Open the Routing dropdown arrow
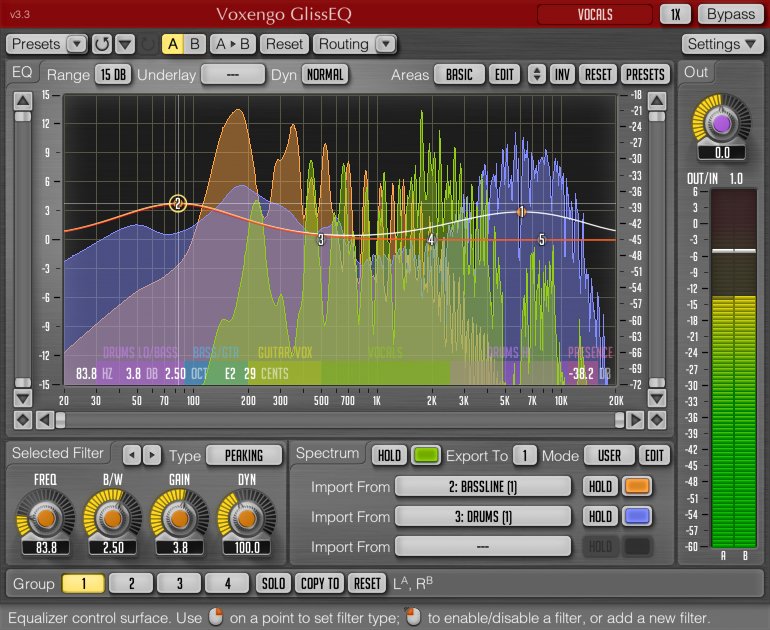The width and height of the screenshot is (770, 630). [x=386, y=44]
